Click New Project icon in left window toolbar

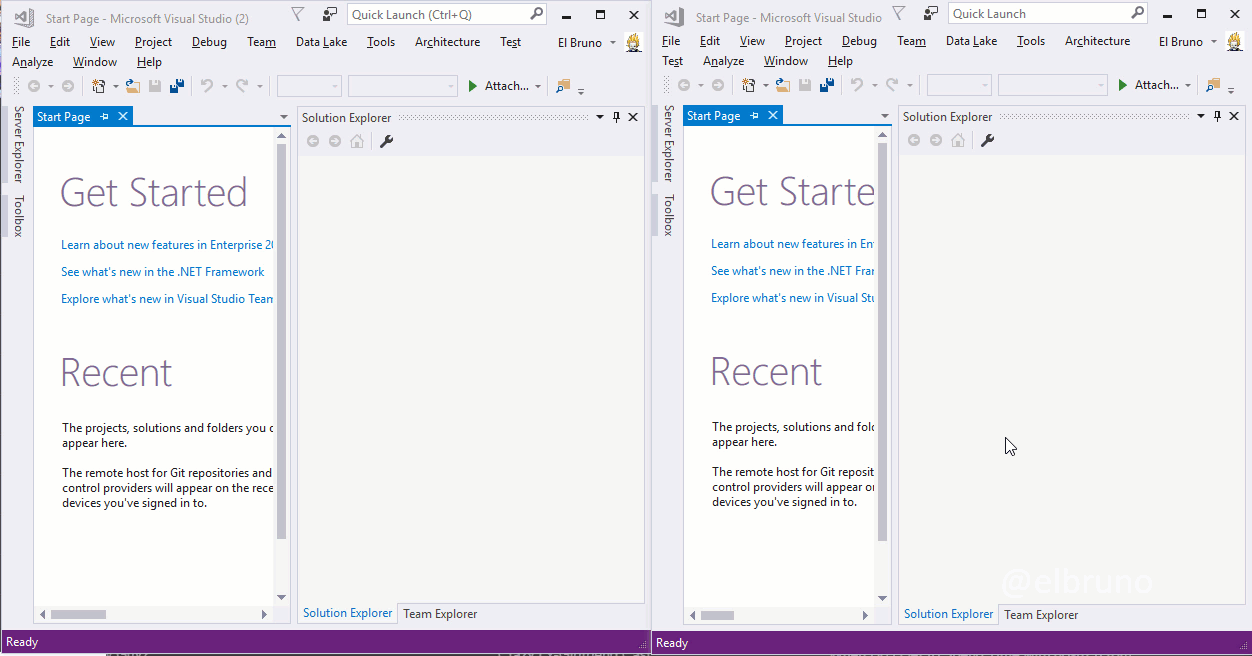tap(99, 86)
